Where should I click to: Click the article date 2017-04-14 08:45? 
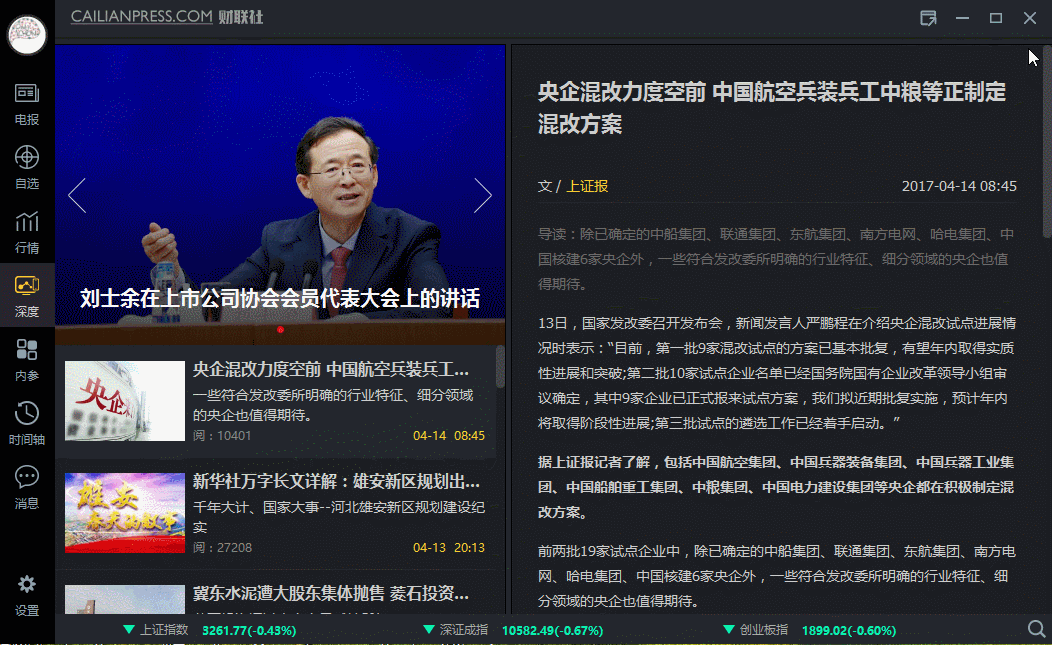(959, 186)
